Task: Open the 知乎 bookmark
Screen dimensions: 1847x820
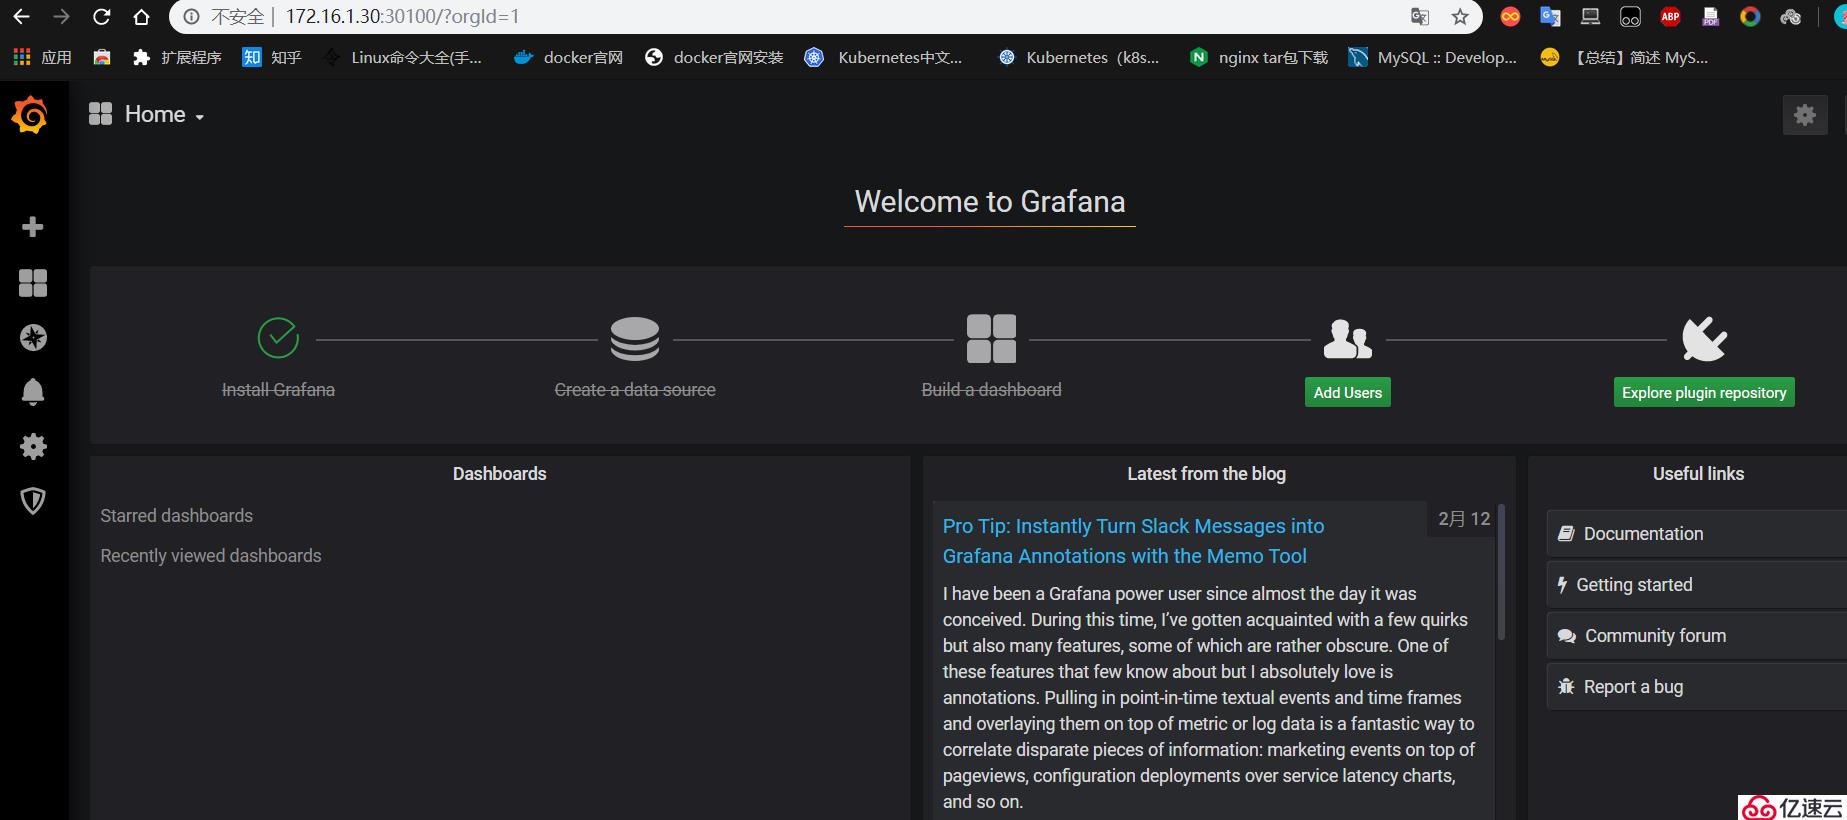Action: pos(272,58)
